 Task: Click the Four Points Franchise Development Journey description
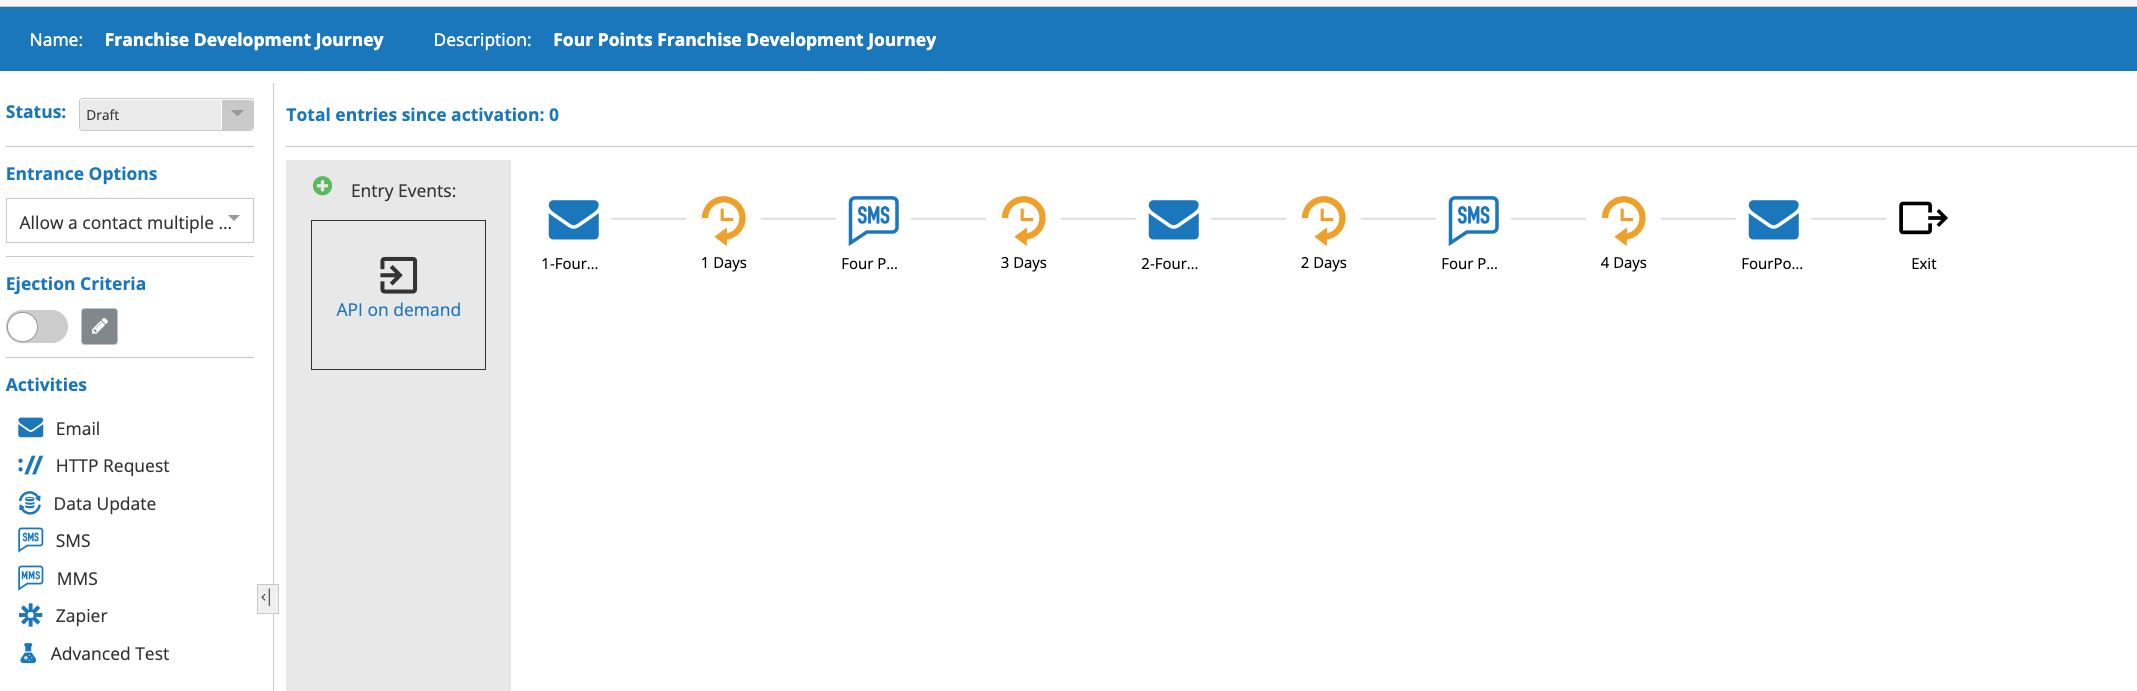pyautogui.click(x=745, y=40)
